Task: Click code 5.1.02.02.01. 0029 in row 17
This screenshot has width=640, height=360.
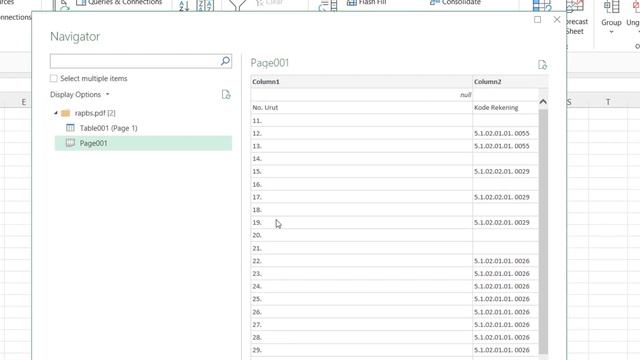Action: click(x=502, y=197)
